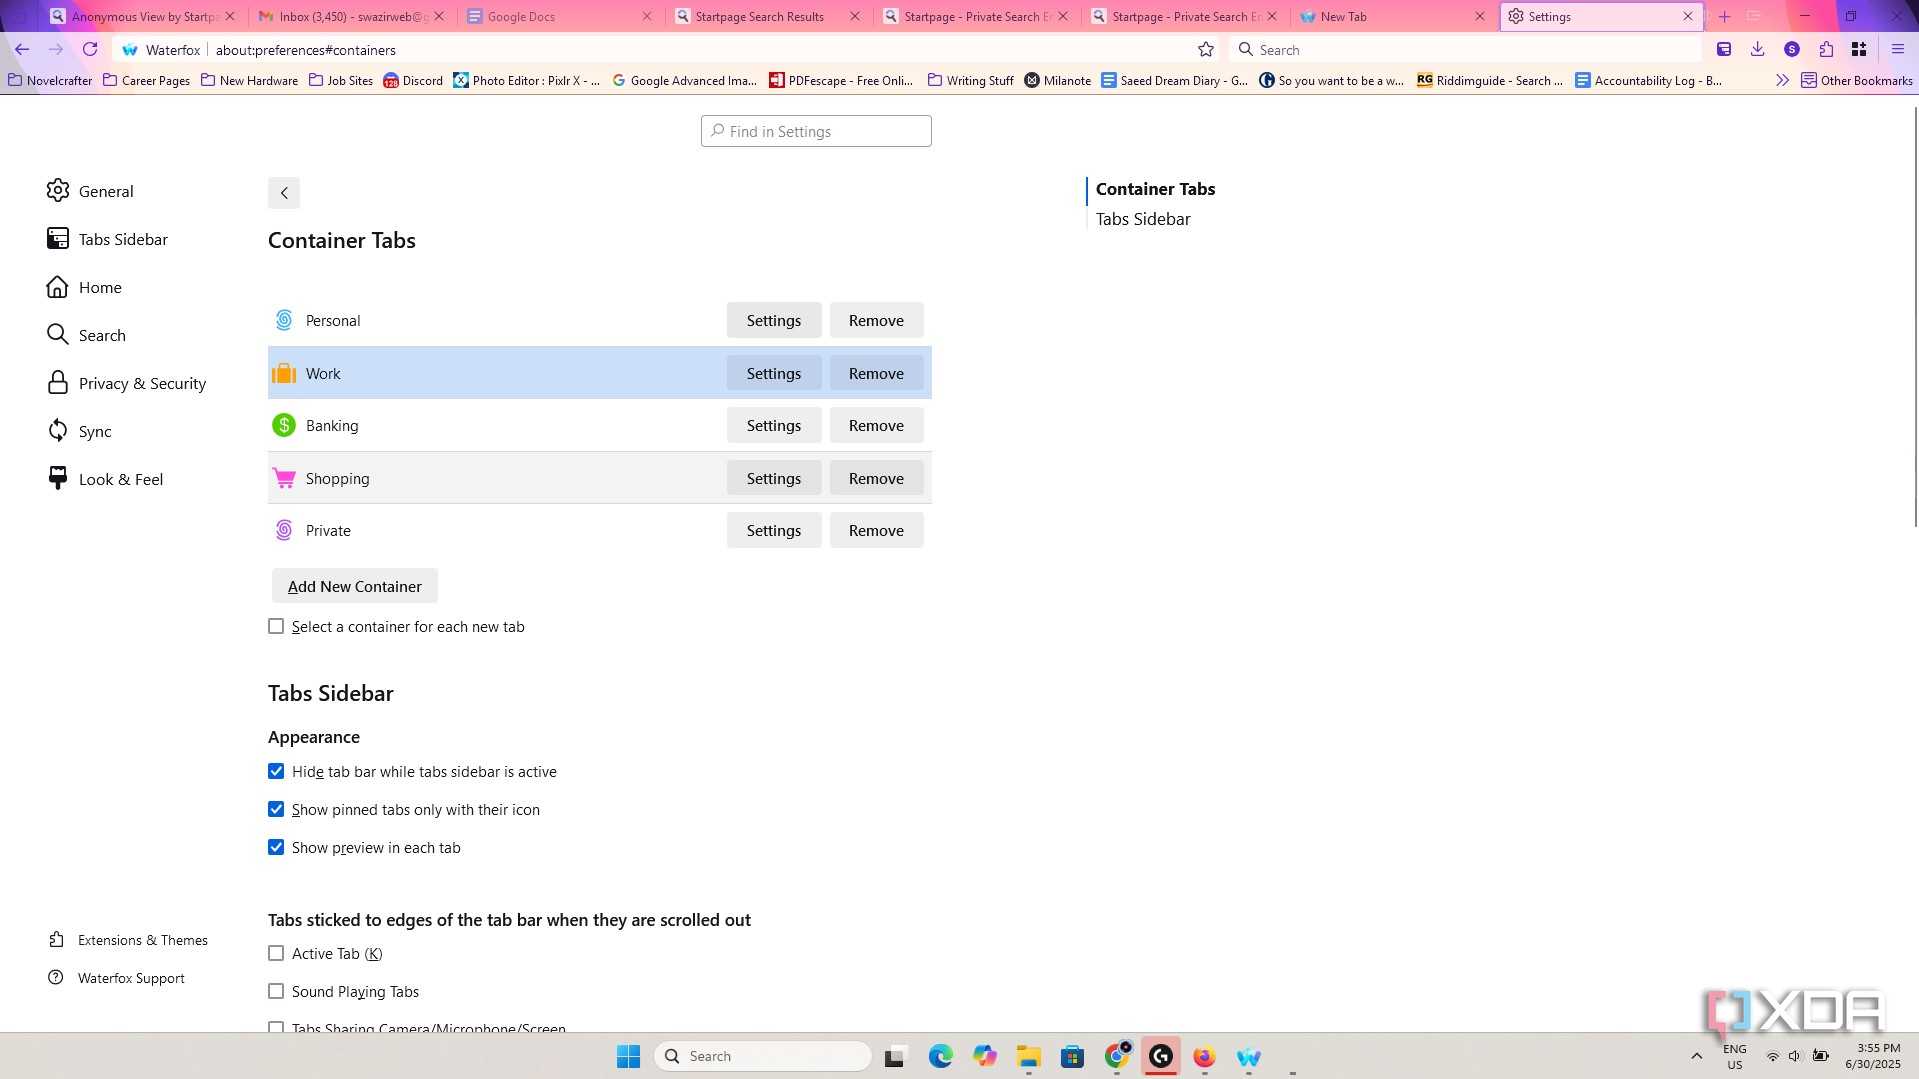The width and height of the screenshot is (1919, 1079).
Task: Go back using the chevron above Container Tabs
Action: pos(284,193)
